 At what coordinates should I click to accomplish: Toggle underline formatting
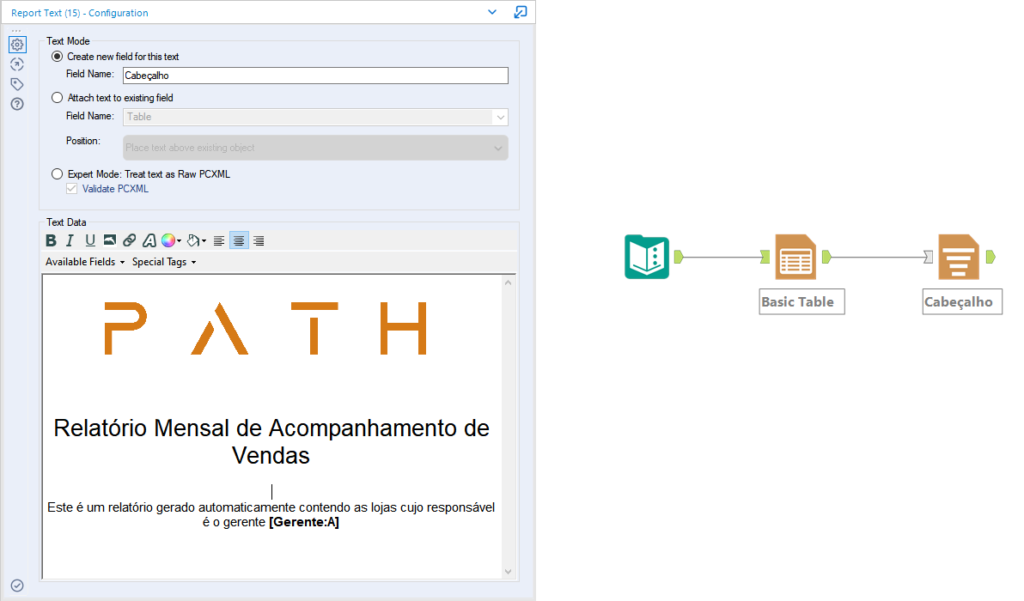pyautogui.click(x=90, y=240)
